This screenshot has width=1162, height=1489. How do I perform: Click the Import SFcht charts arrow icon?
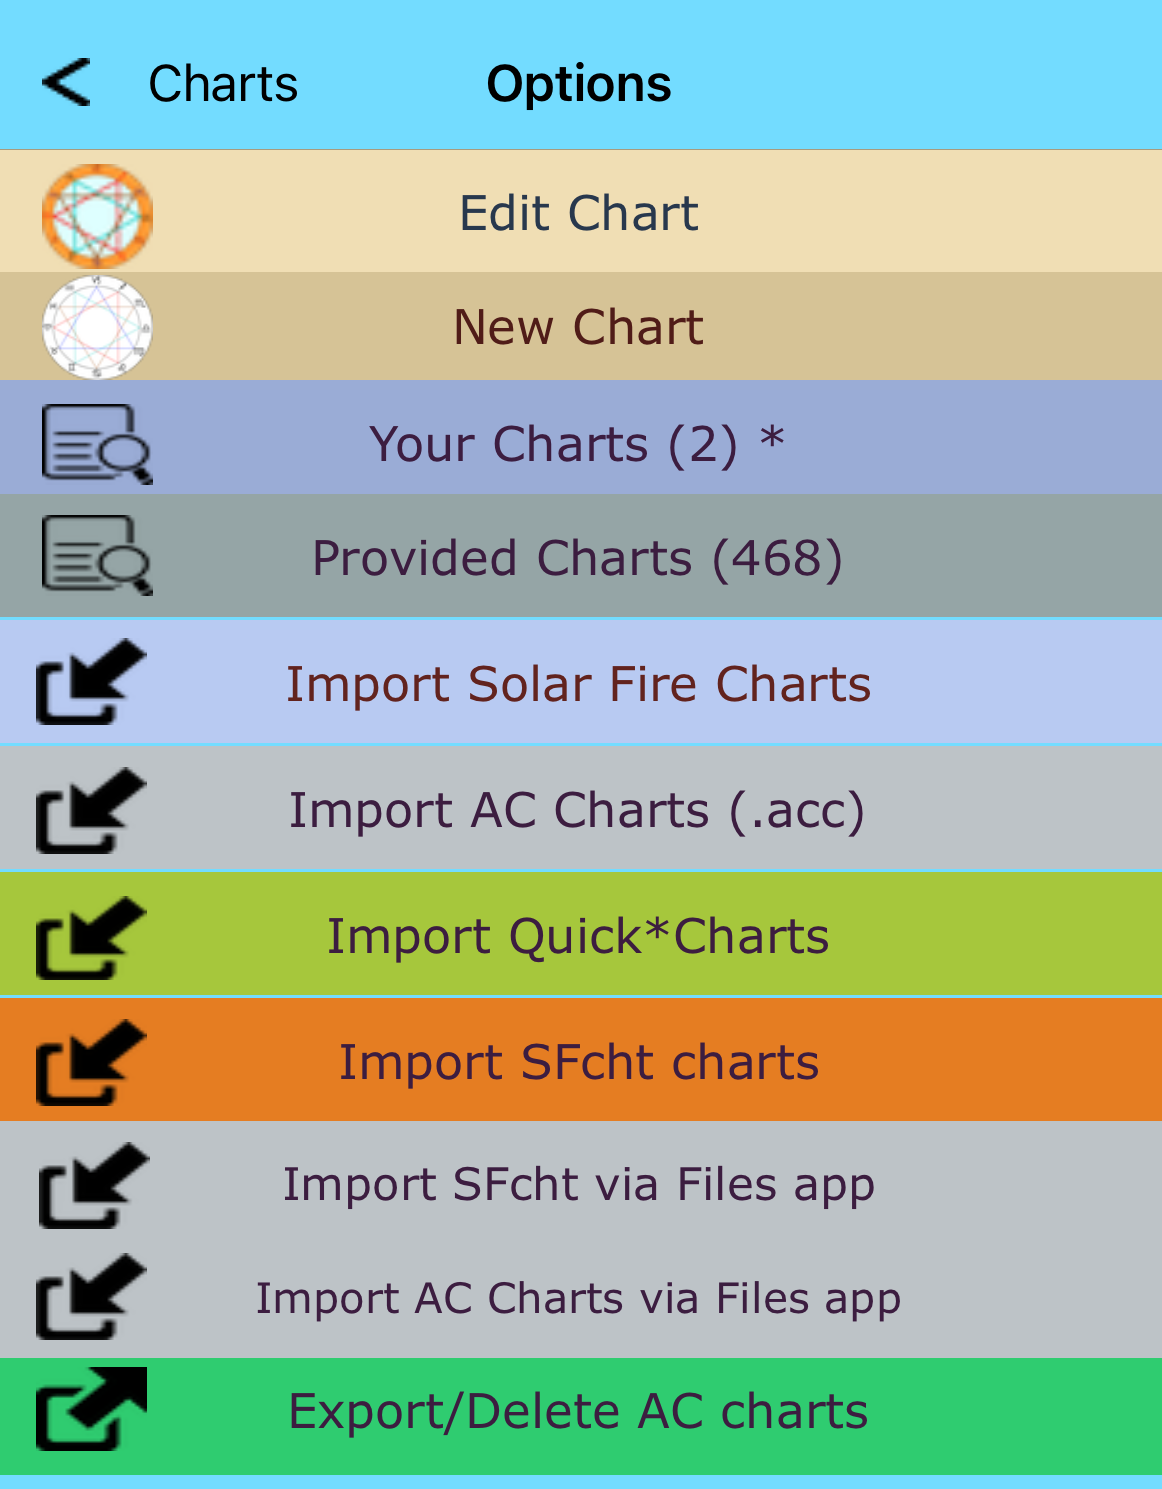pyautogui.click(x=91, y=1062)
